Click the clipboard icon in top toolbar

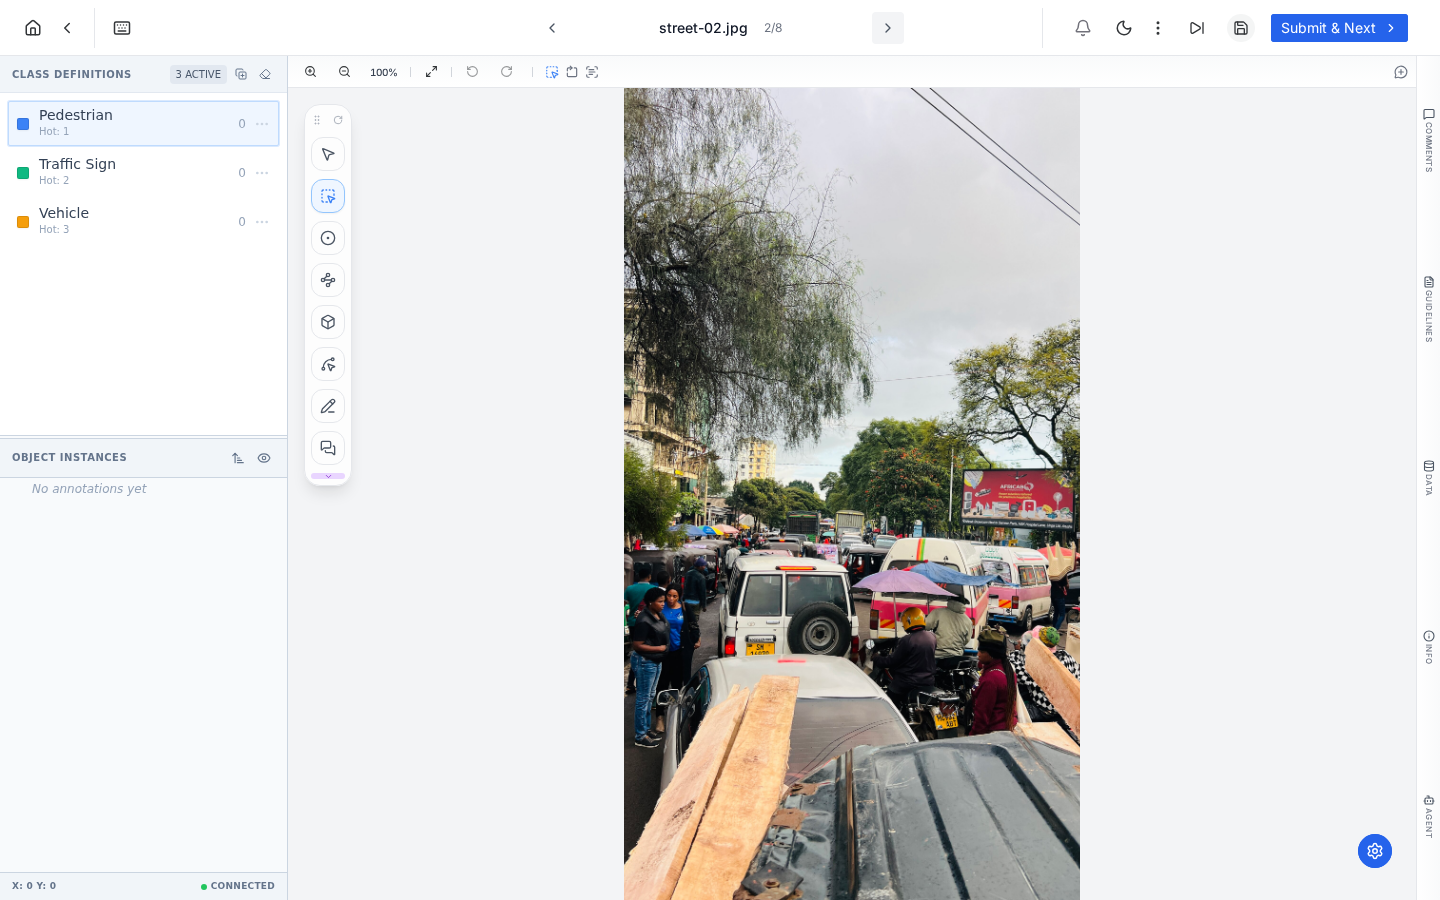point(572,72)
